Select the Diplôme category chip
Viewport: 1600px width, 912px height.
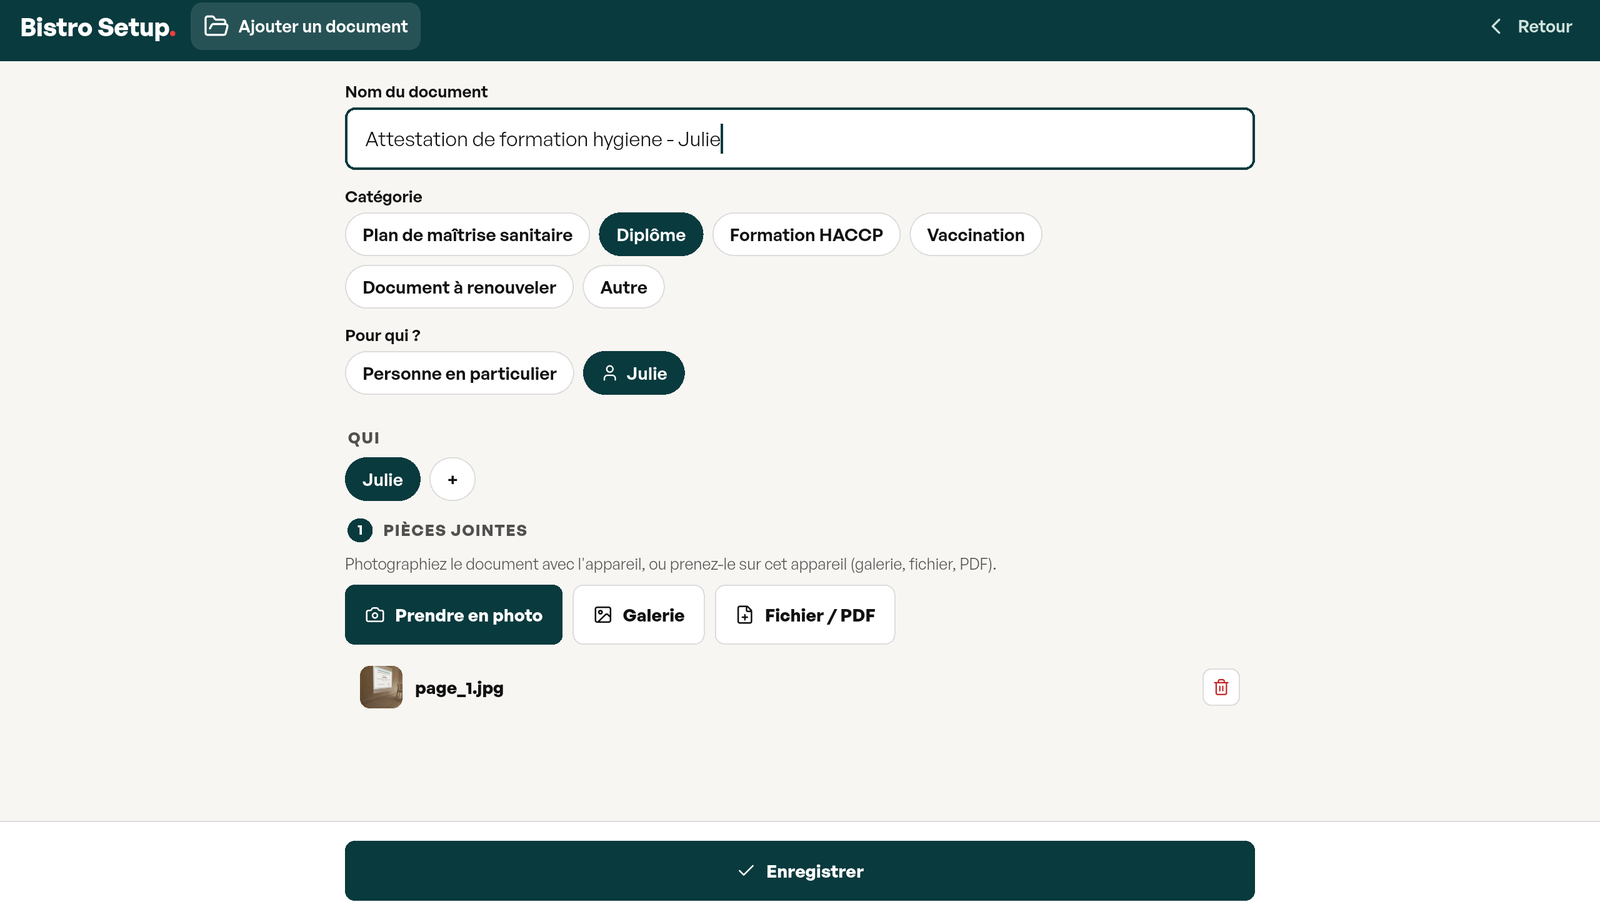click(651, 235)
